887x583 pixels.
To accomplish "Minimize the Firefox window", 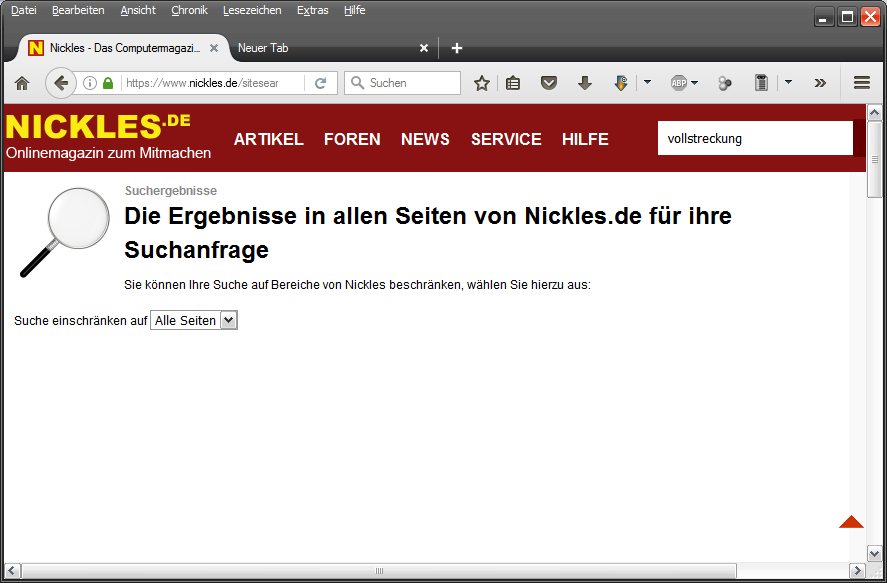I will coord(824,17).
